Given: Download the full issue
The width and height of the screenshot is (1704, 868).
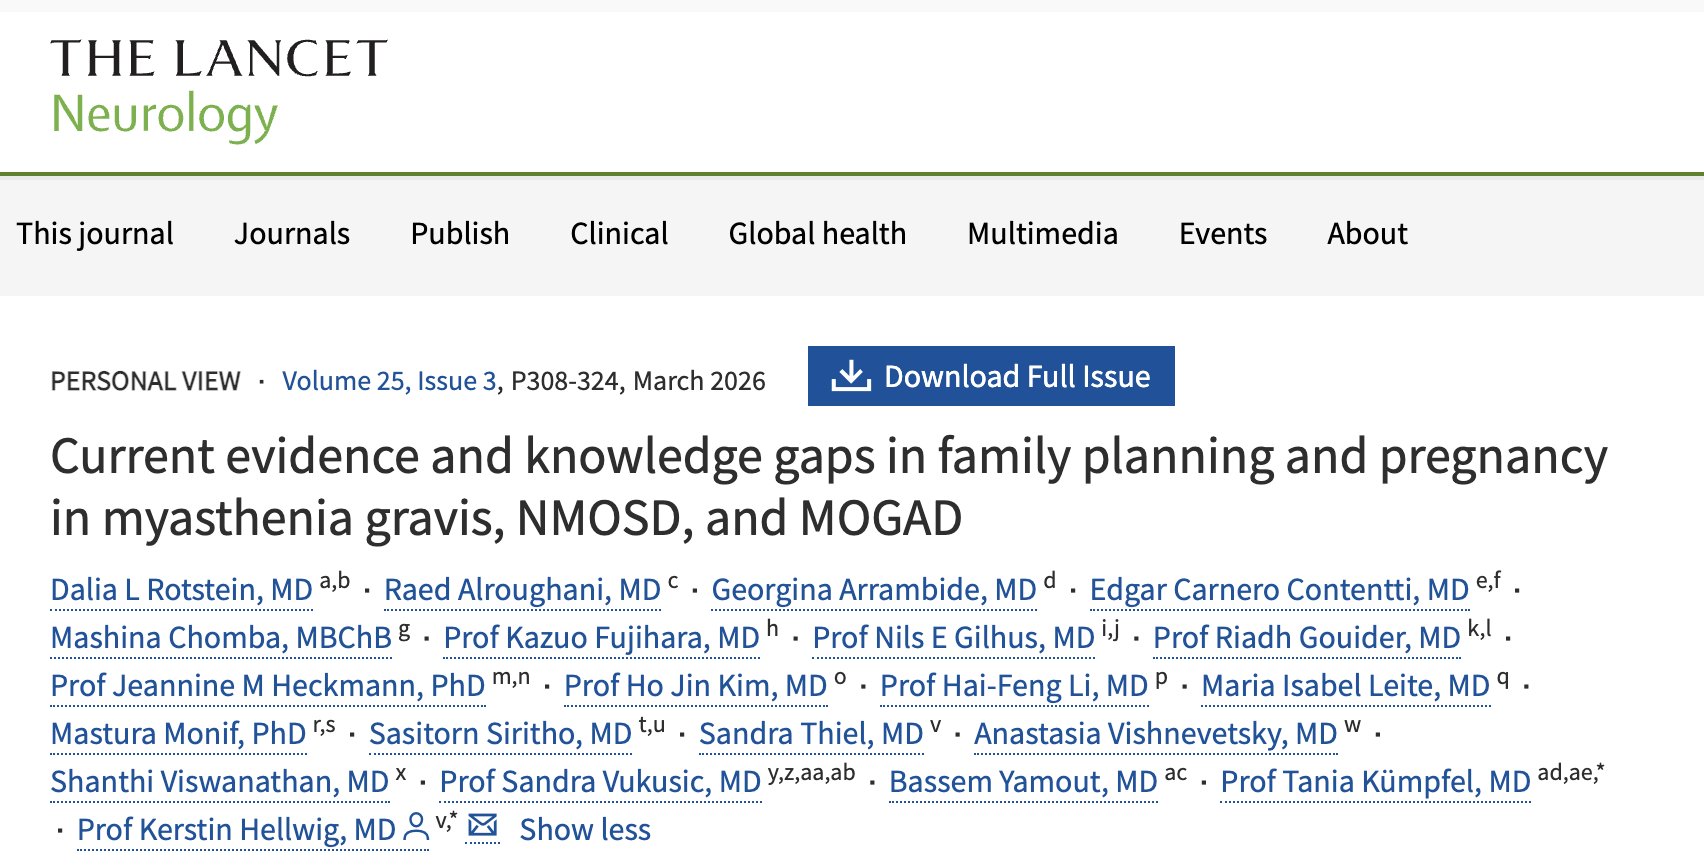Looking at the screenshot, I should pos(1016,376).
